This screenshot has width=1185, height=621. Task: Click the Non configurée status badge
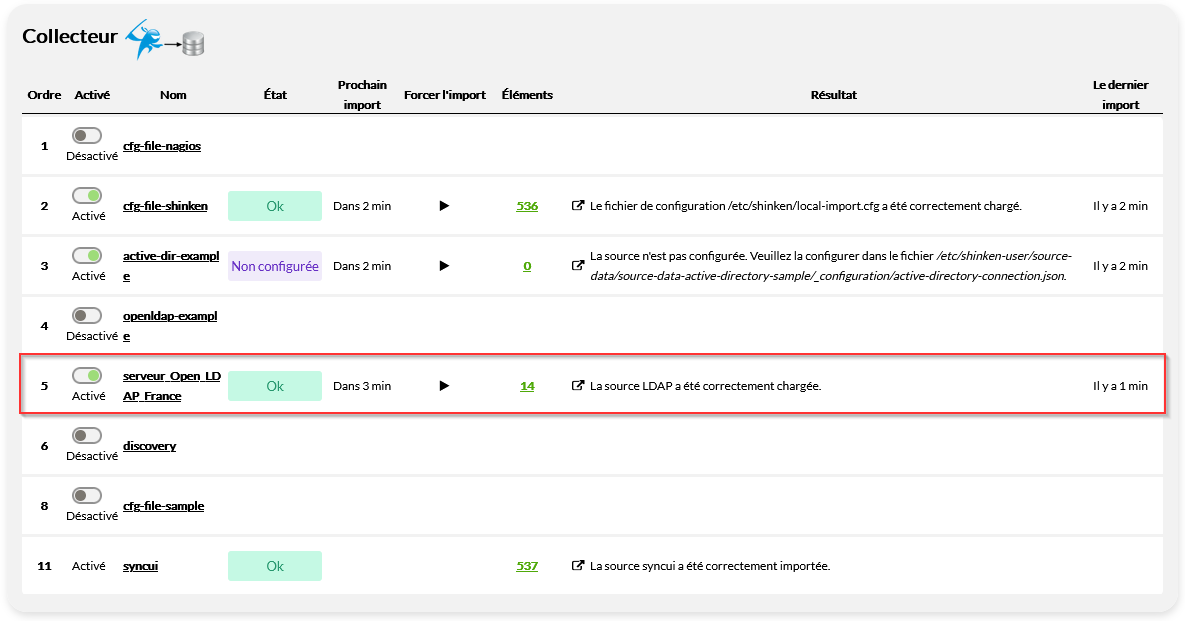coord(275,266)
